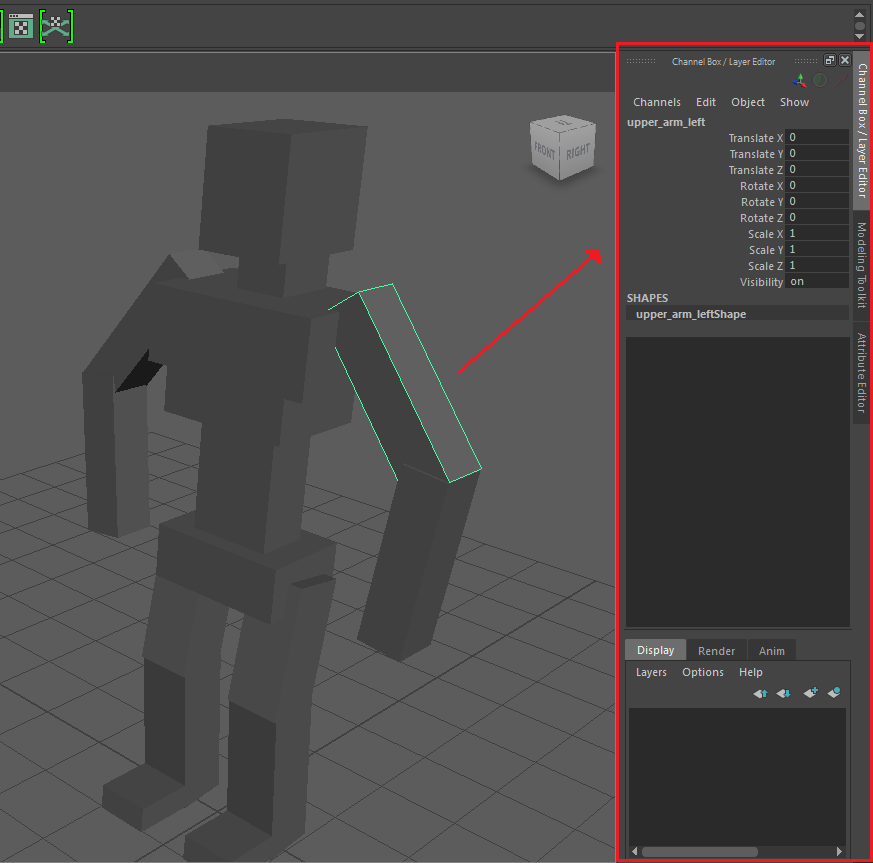The image size is (873, 863).
Task: Click the UV editor window shelf icon
Action: pyautogui.click(x=21, y=27)
